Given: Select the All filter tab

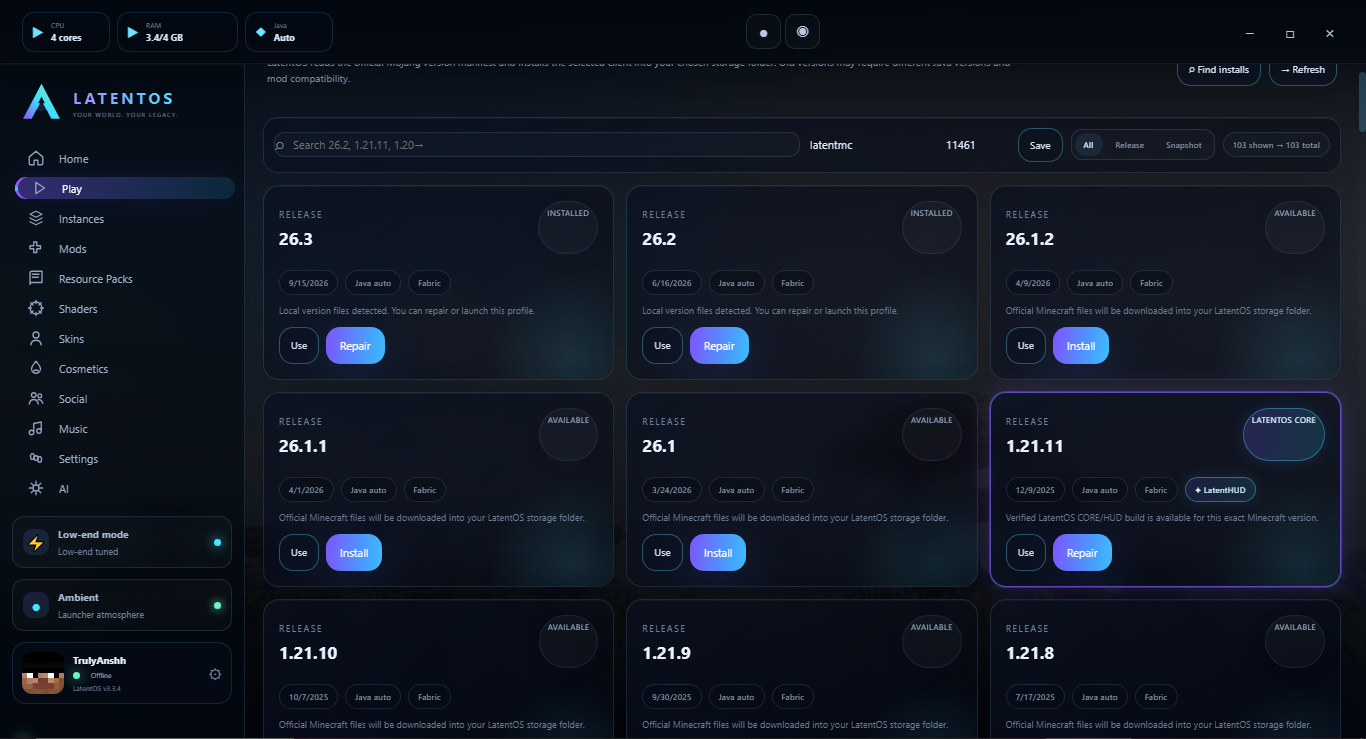Looking at the screenshot, I should (1088, 145).
